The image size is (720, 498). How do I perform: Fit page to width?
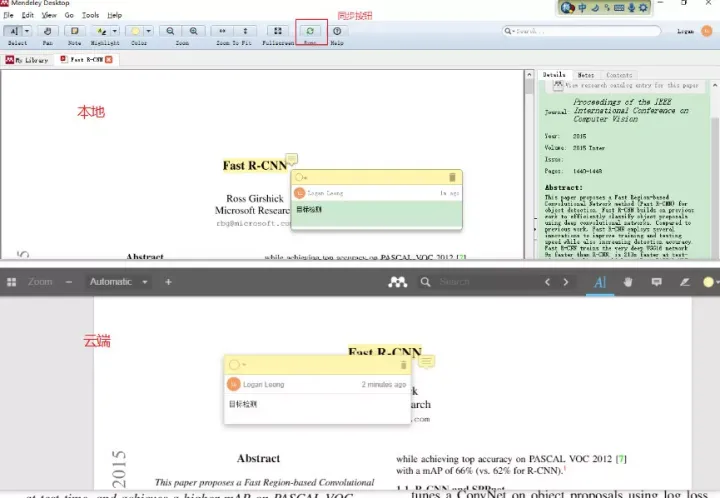coord(222,31)
